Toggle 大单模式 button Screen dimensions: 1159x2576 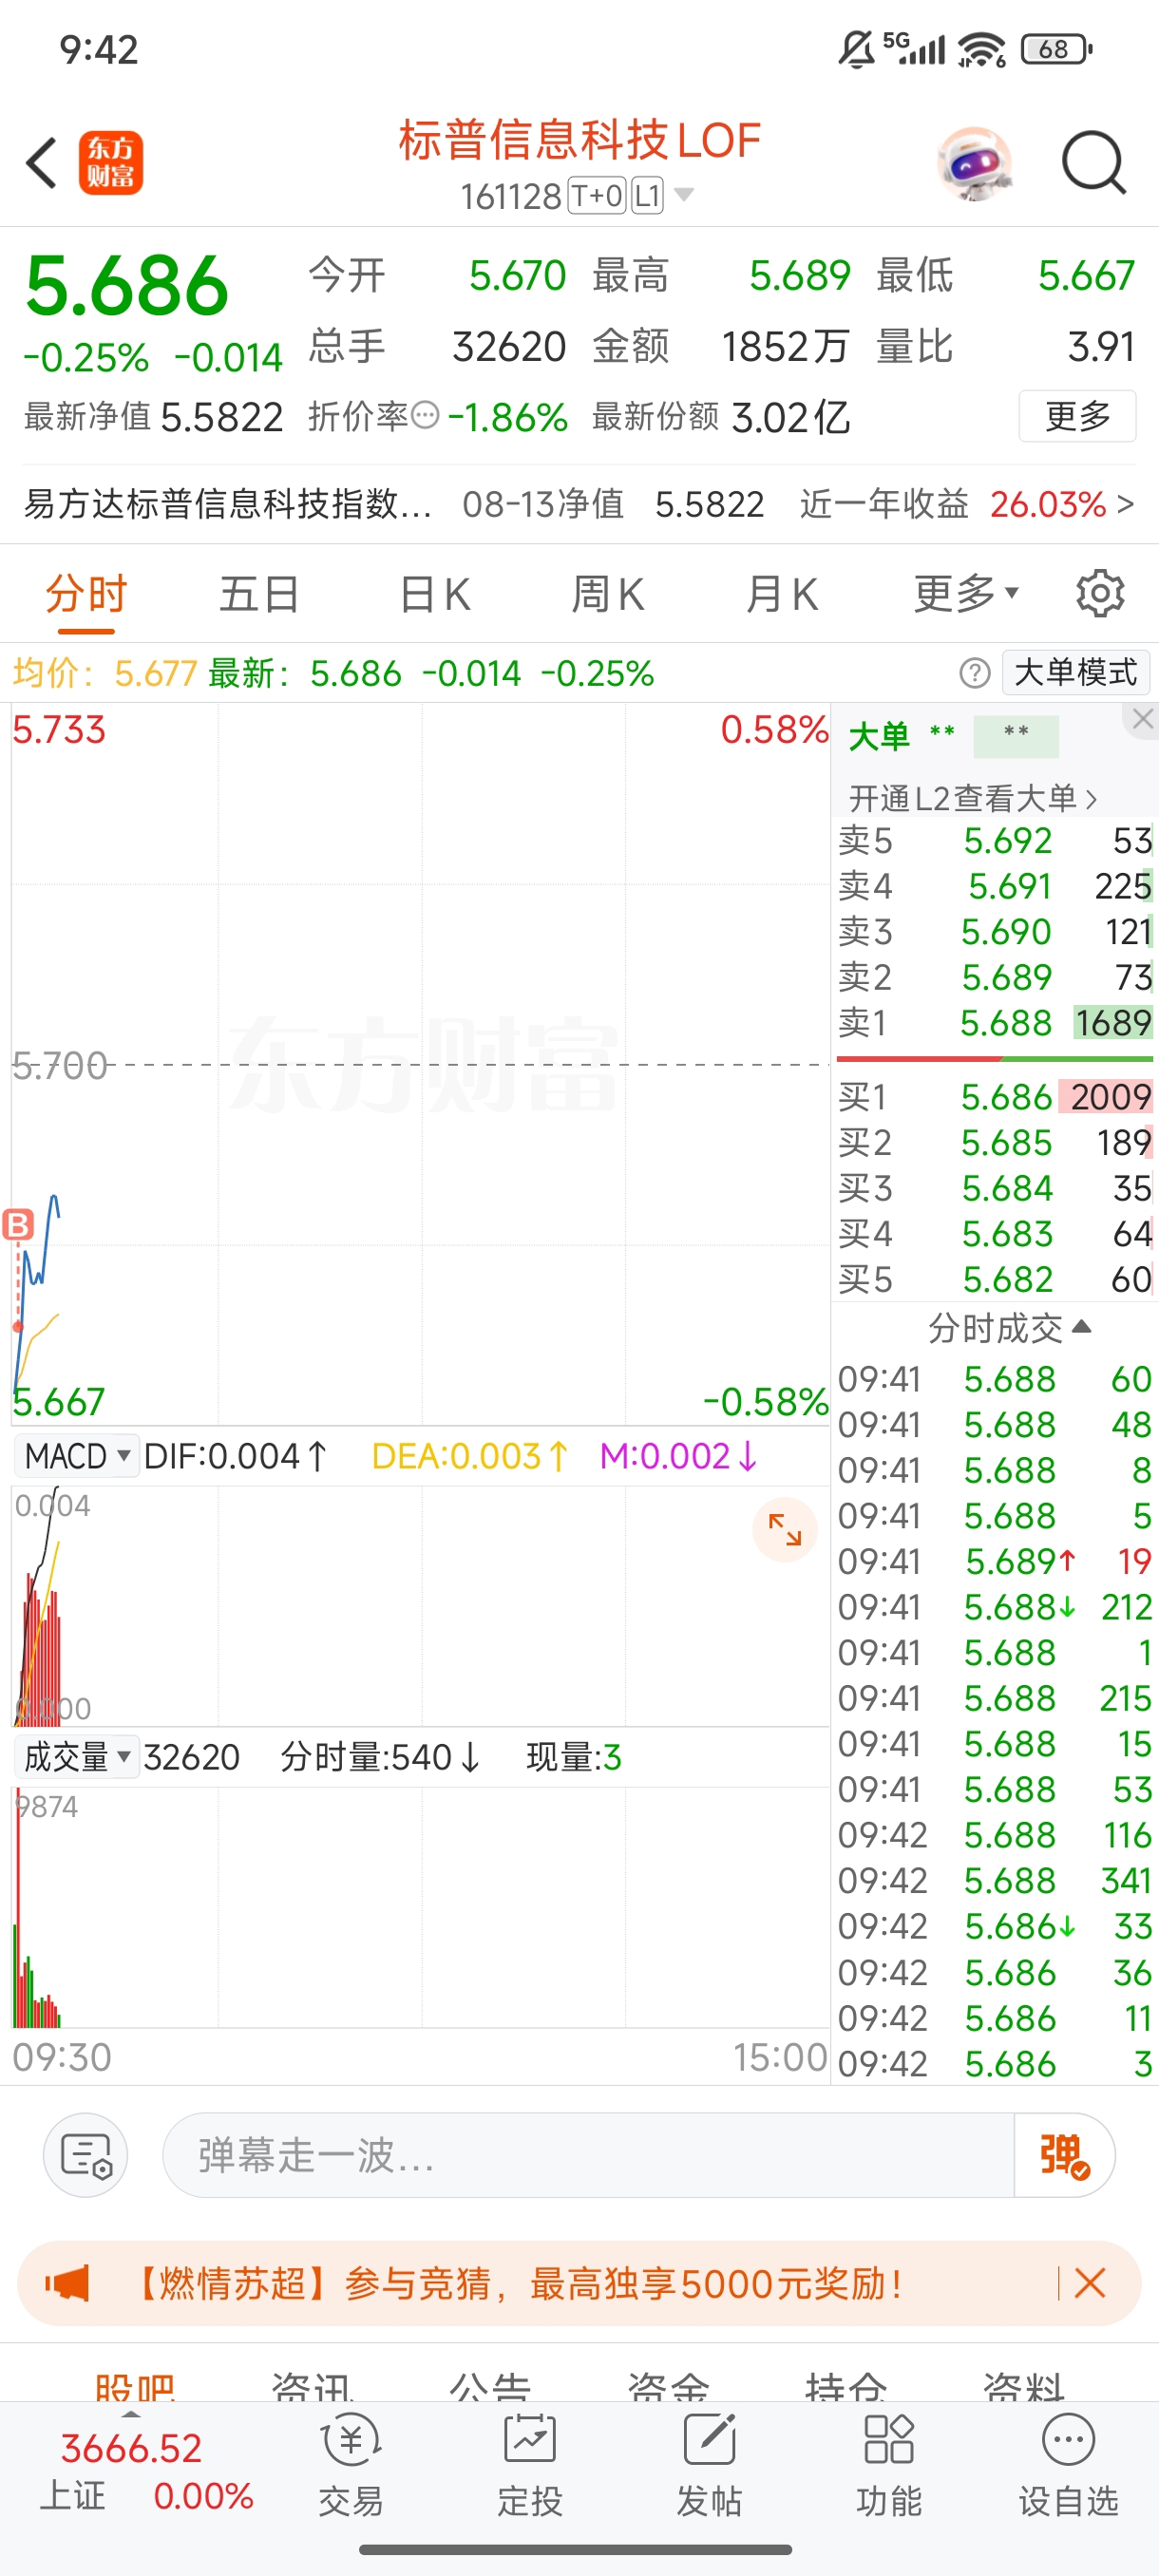point(1076,672)
